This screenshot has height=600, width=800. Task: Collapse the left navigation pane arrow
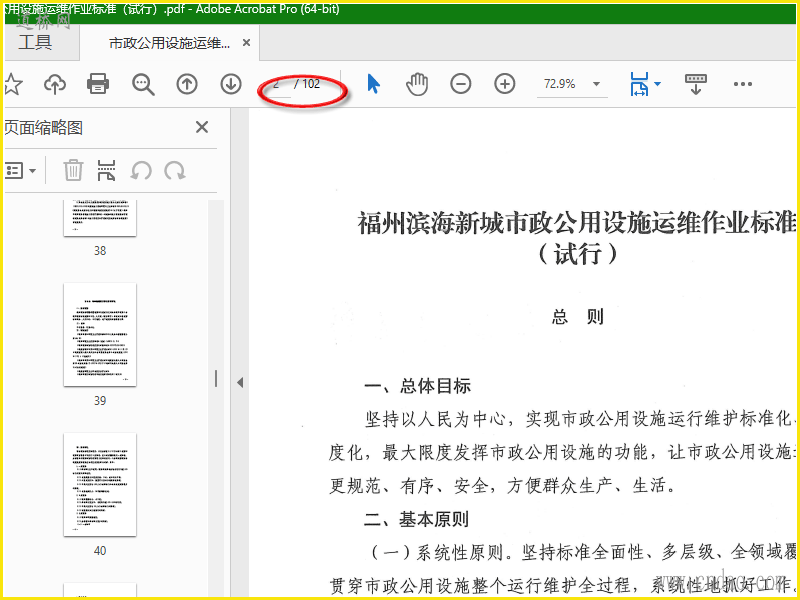tap(240, 383)
